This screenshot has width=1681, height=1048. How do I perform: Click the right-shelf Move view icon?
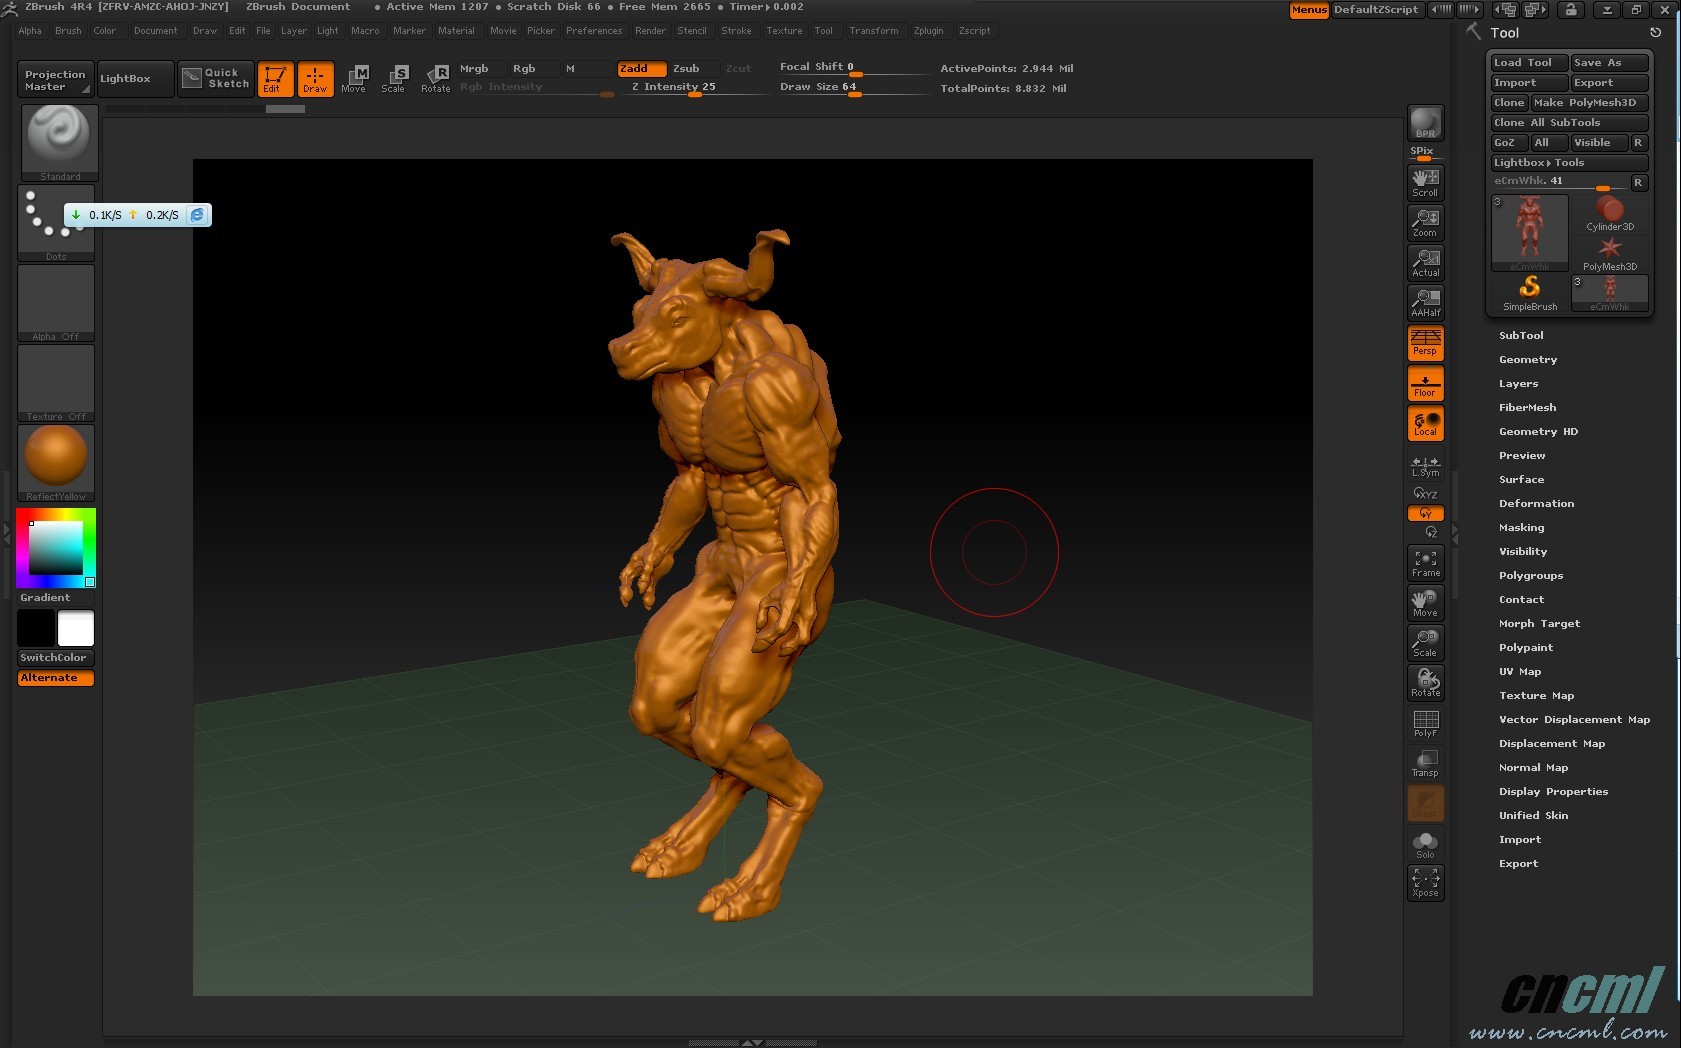pyautogui.click(x=1425, y=602)
